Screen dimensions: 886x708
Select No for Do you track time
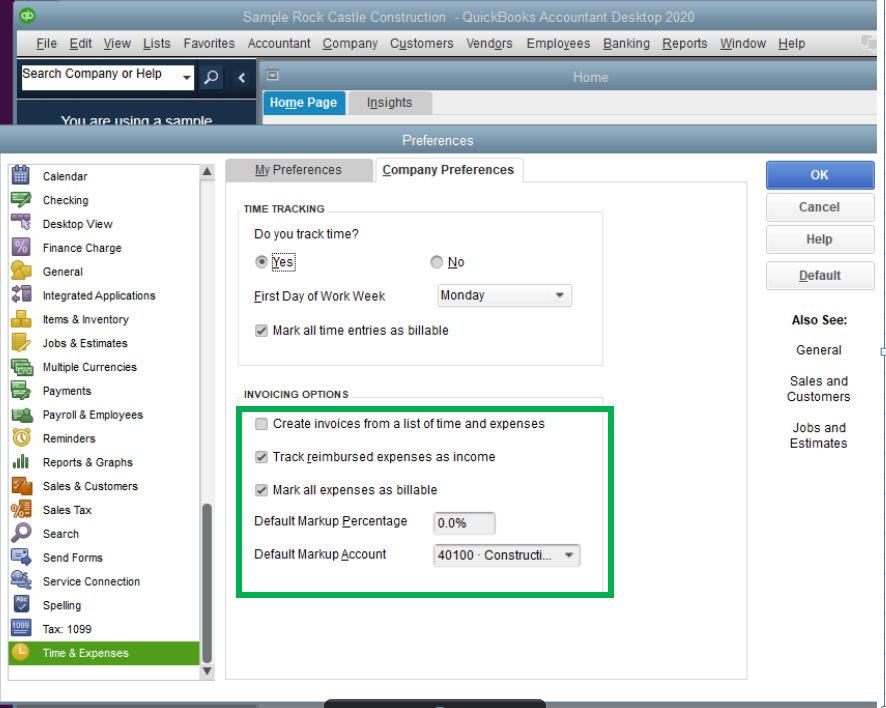436,262
